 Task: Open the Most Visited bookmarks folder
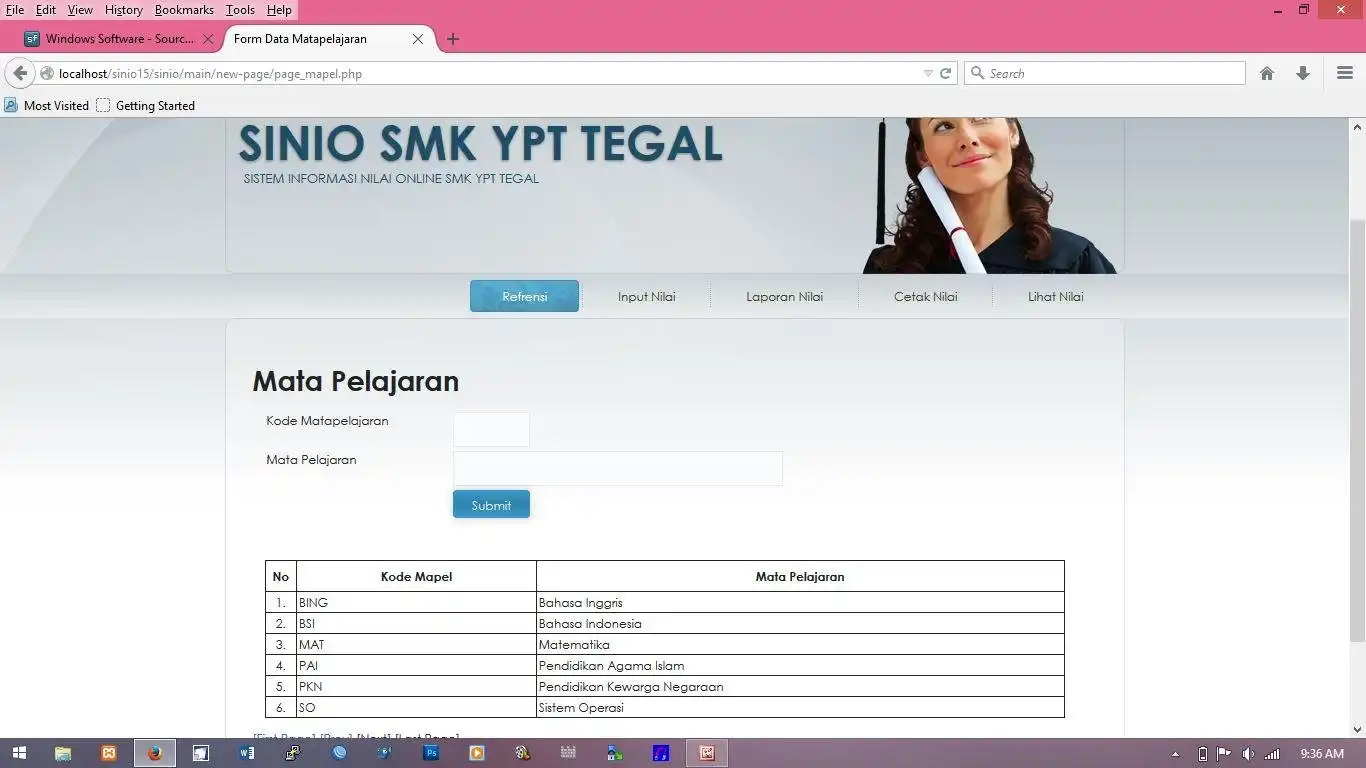47,105
